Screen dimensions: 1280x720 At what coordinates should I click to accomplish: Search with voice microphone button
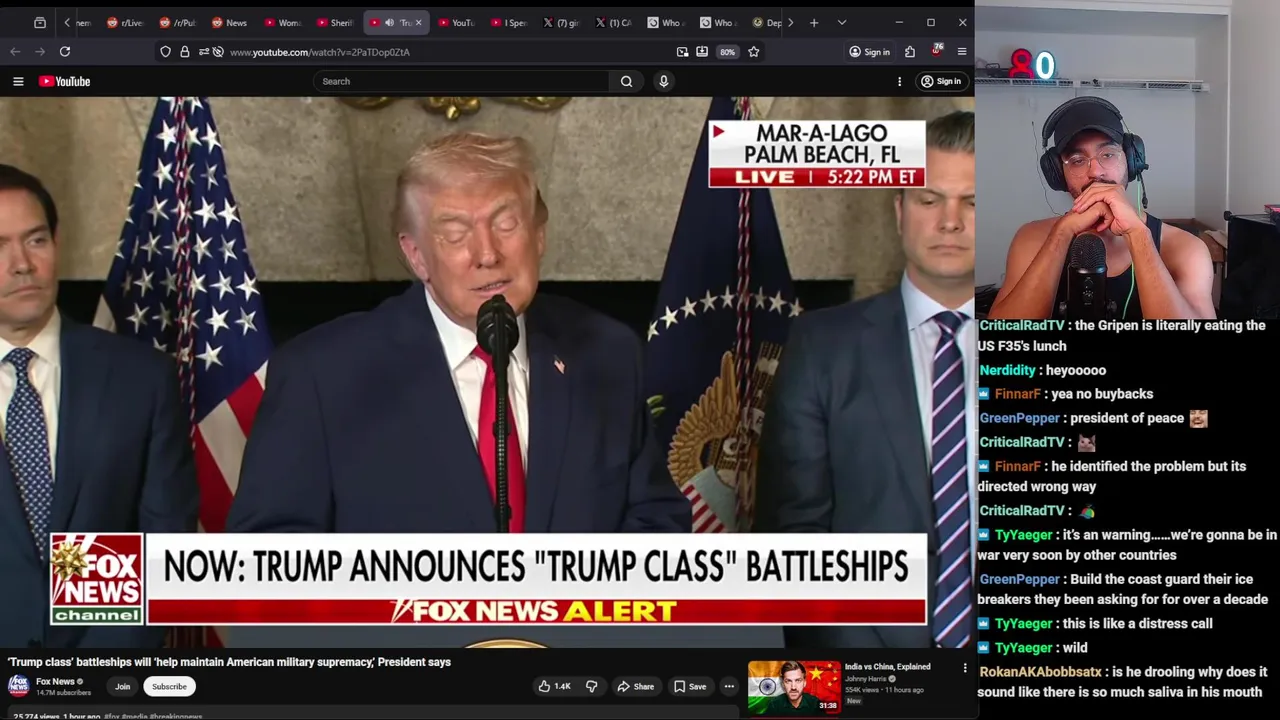pyautogui.click(x=663, y=81)
